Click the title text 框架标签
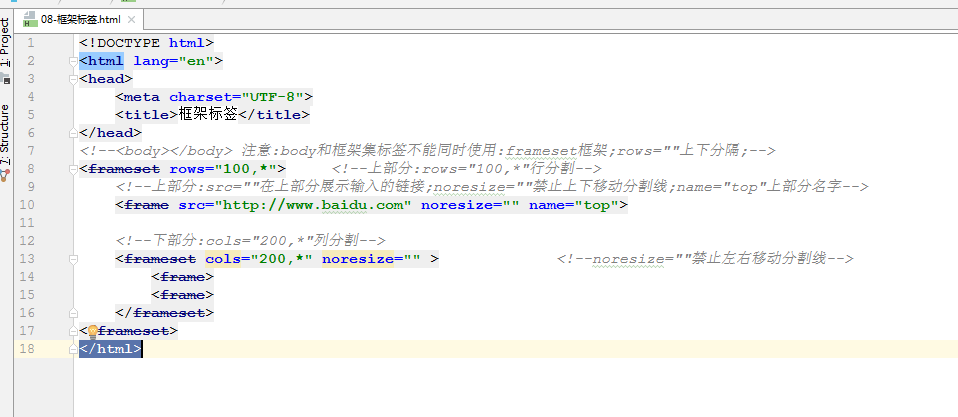Image resolution: width=958 pixels, height=417 pixels. (x=208, y=115)
